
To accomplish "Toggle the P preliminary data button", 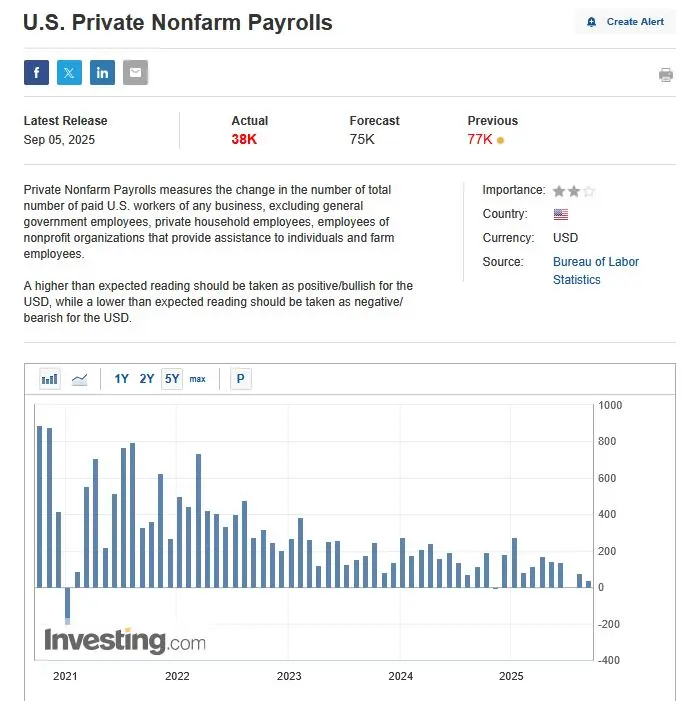I will point(241,379).
